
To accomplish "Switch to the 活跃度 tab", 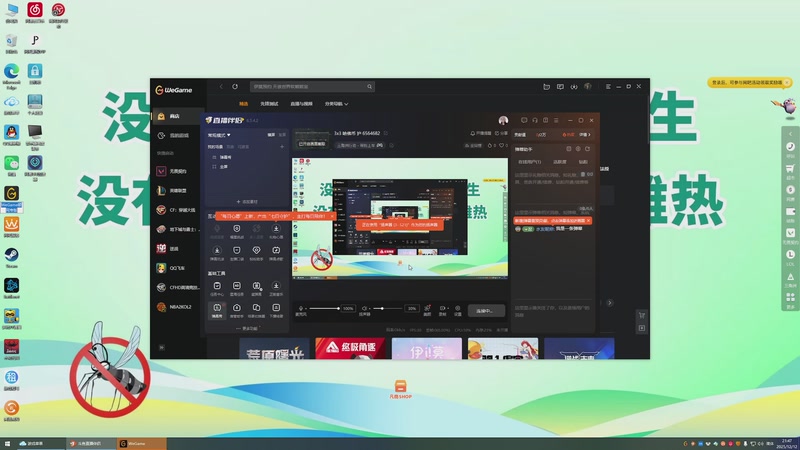I will point(560,162).
